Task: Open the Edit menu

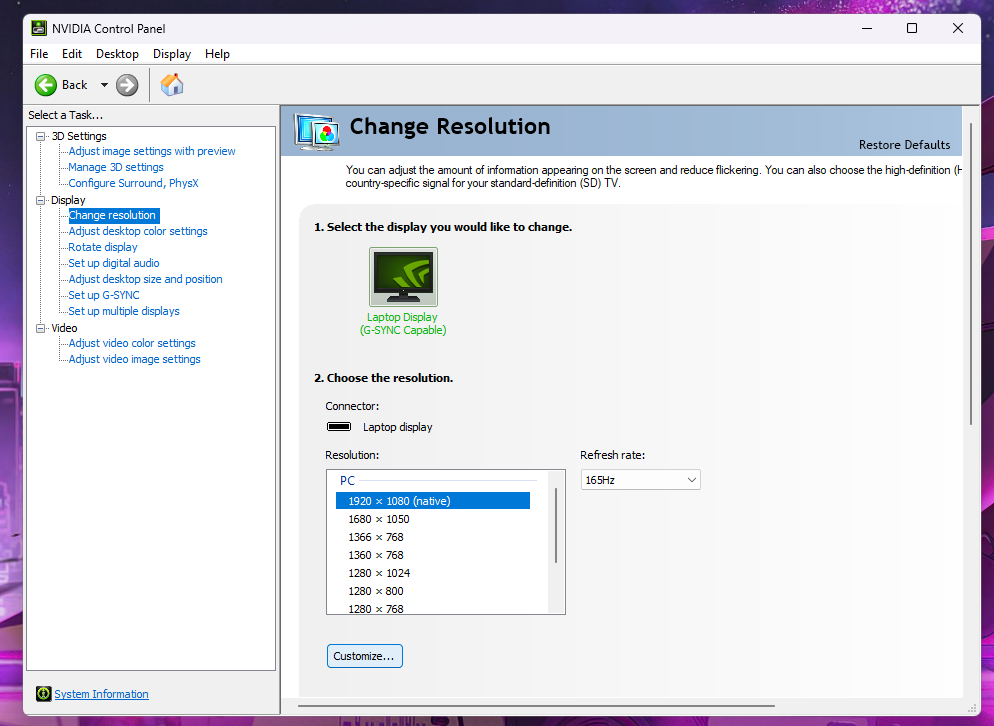Action: [72, 54]
